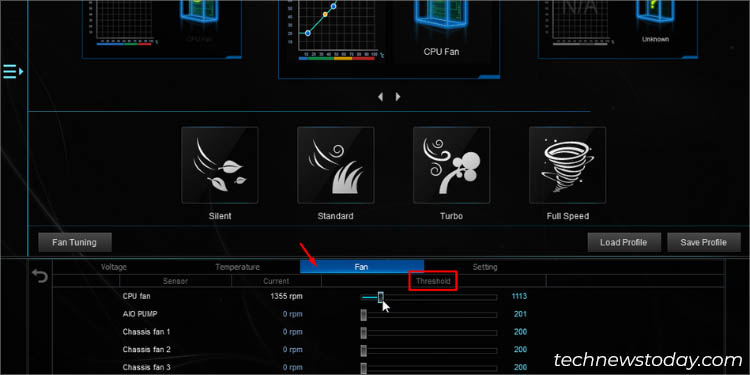The width and height of the screenshot is (750, 375).
Task: Click the Chassis fan 2 sensor label
Action: coord(146,350)
